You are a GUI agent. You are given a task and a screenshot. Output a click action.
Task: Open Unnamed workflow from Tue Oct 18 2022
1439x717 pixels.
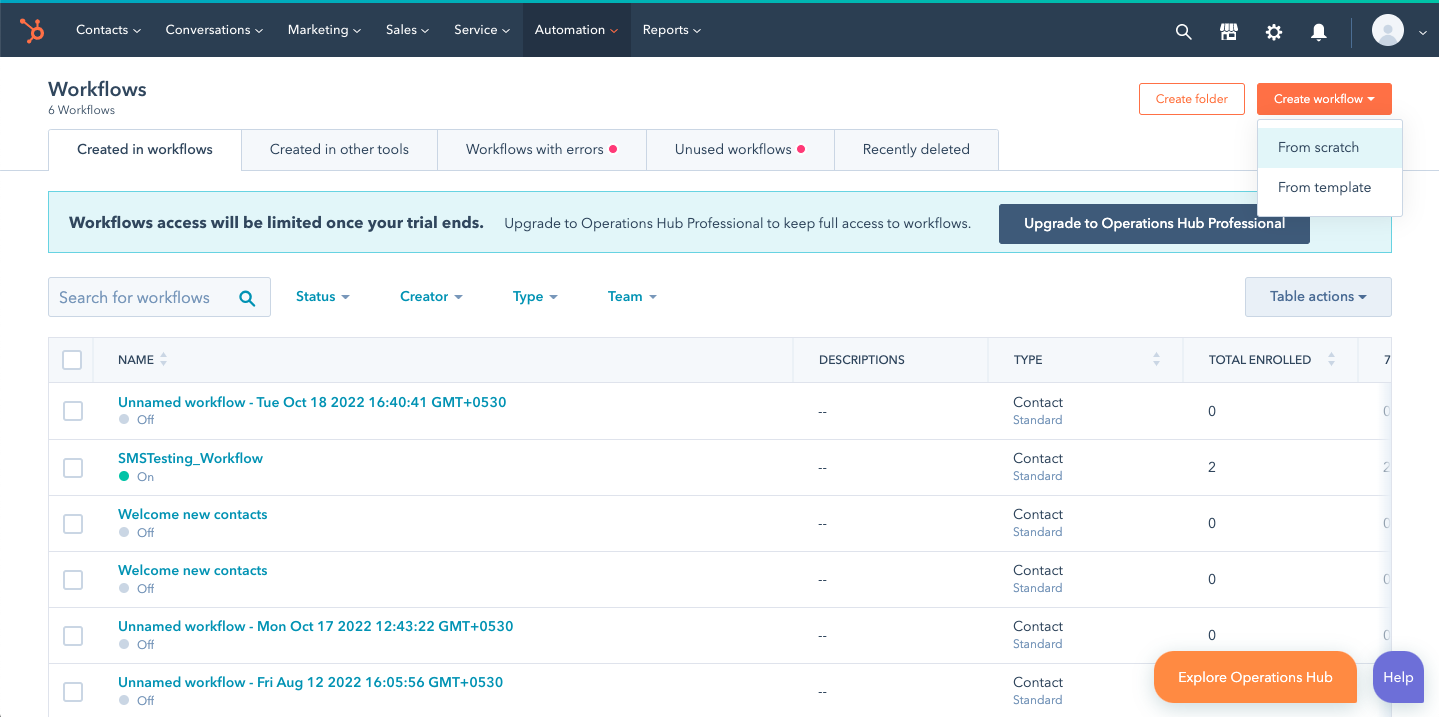(x=312, y=402)
